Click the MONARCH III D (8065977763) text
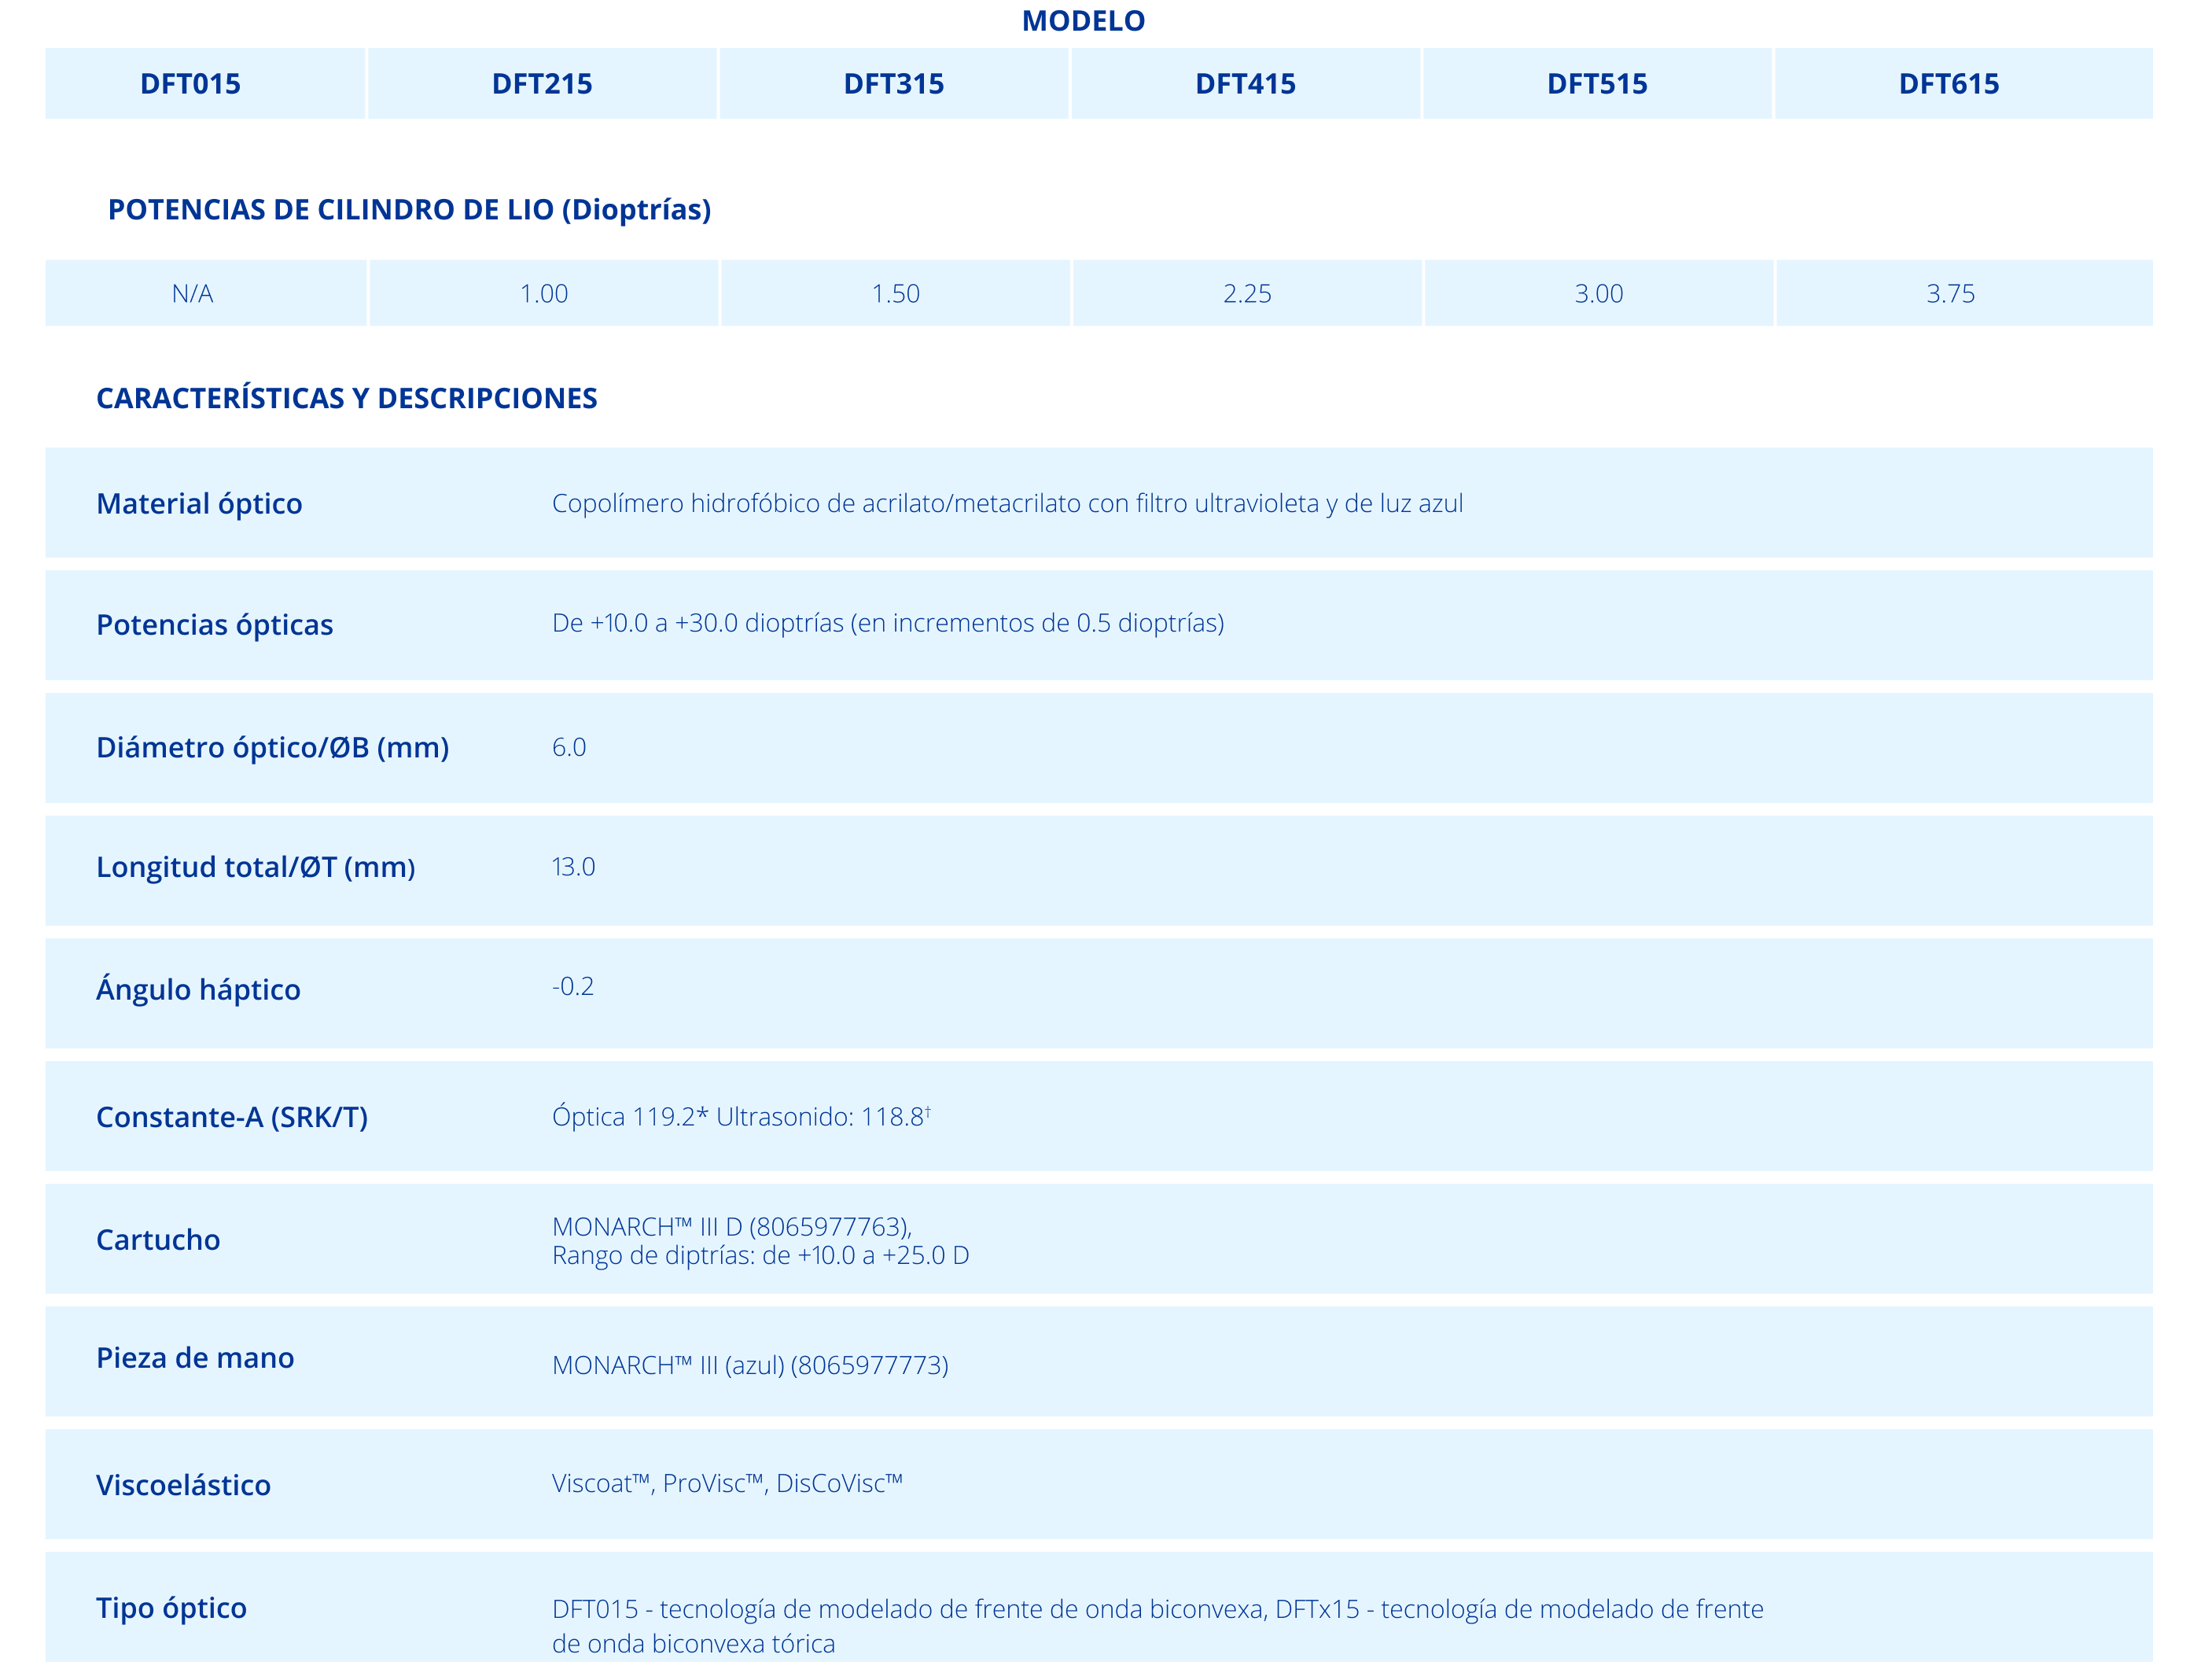This screenshot has width=2212, height=1680. click(732, 1226)
